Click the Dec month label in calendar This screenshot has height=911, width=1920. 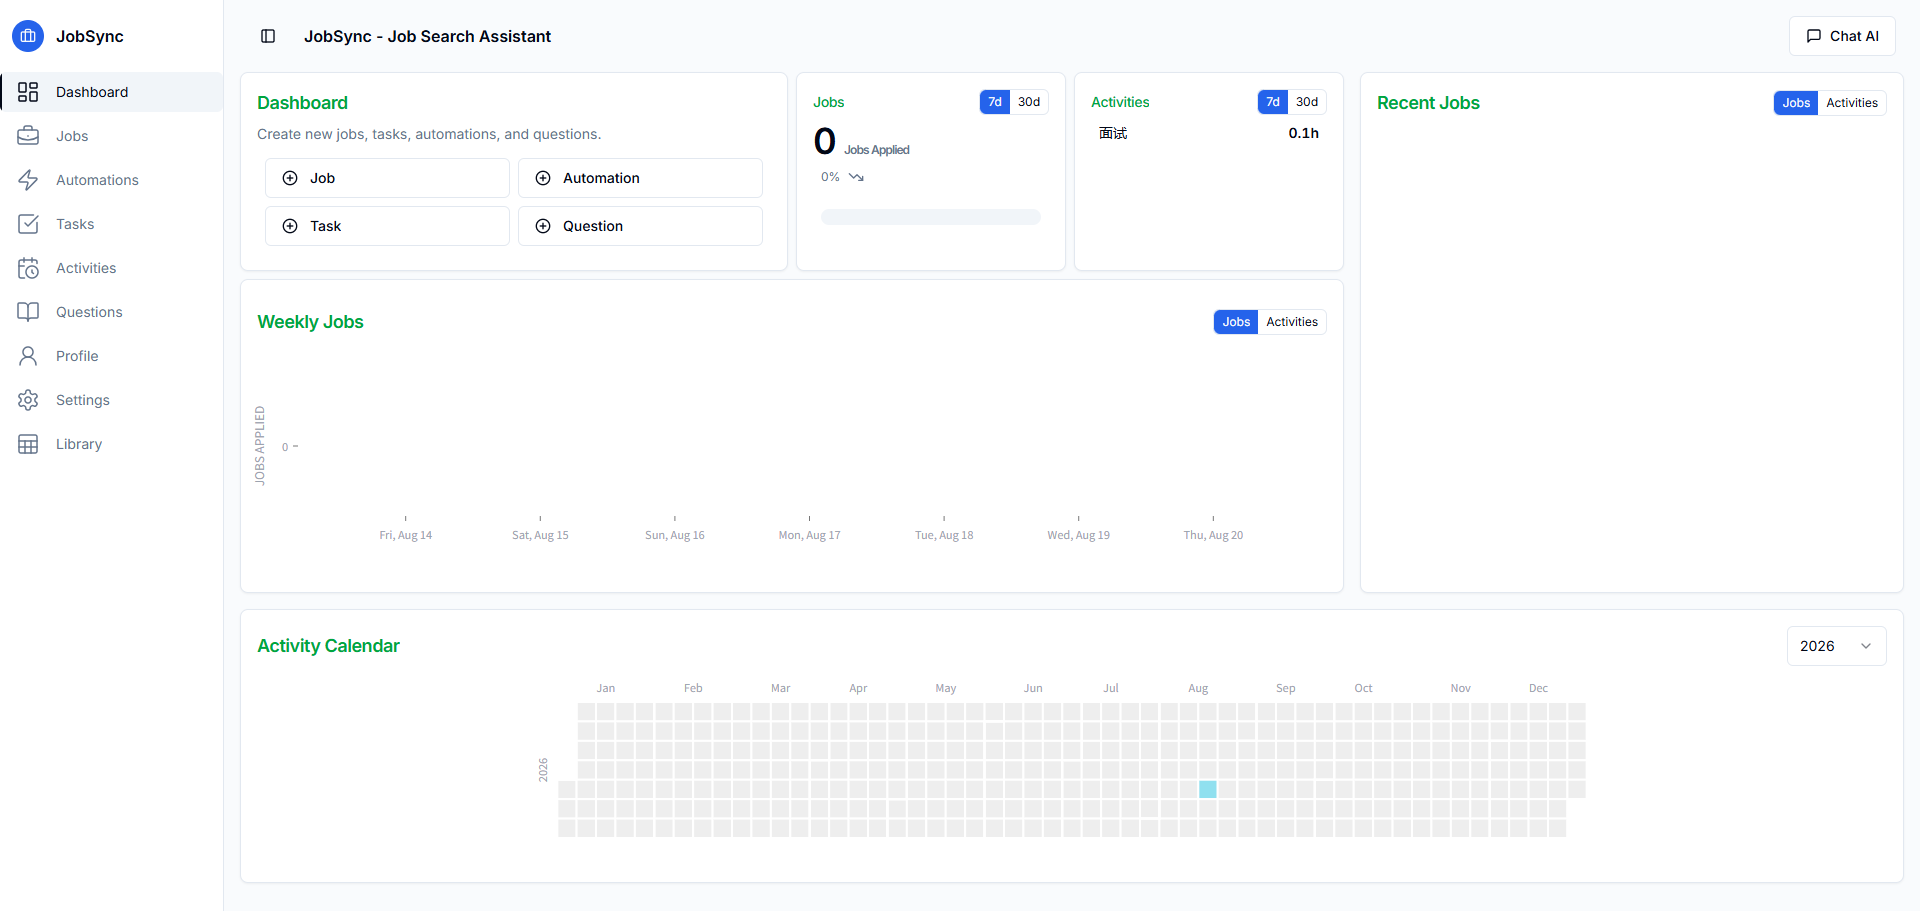1538,688
